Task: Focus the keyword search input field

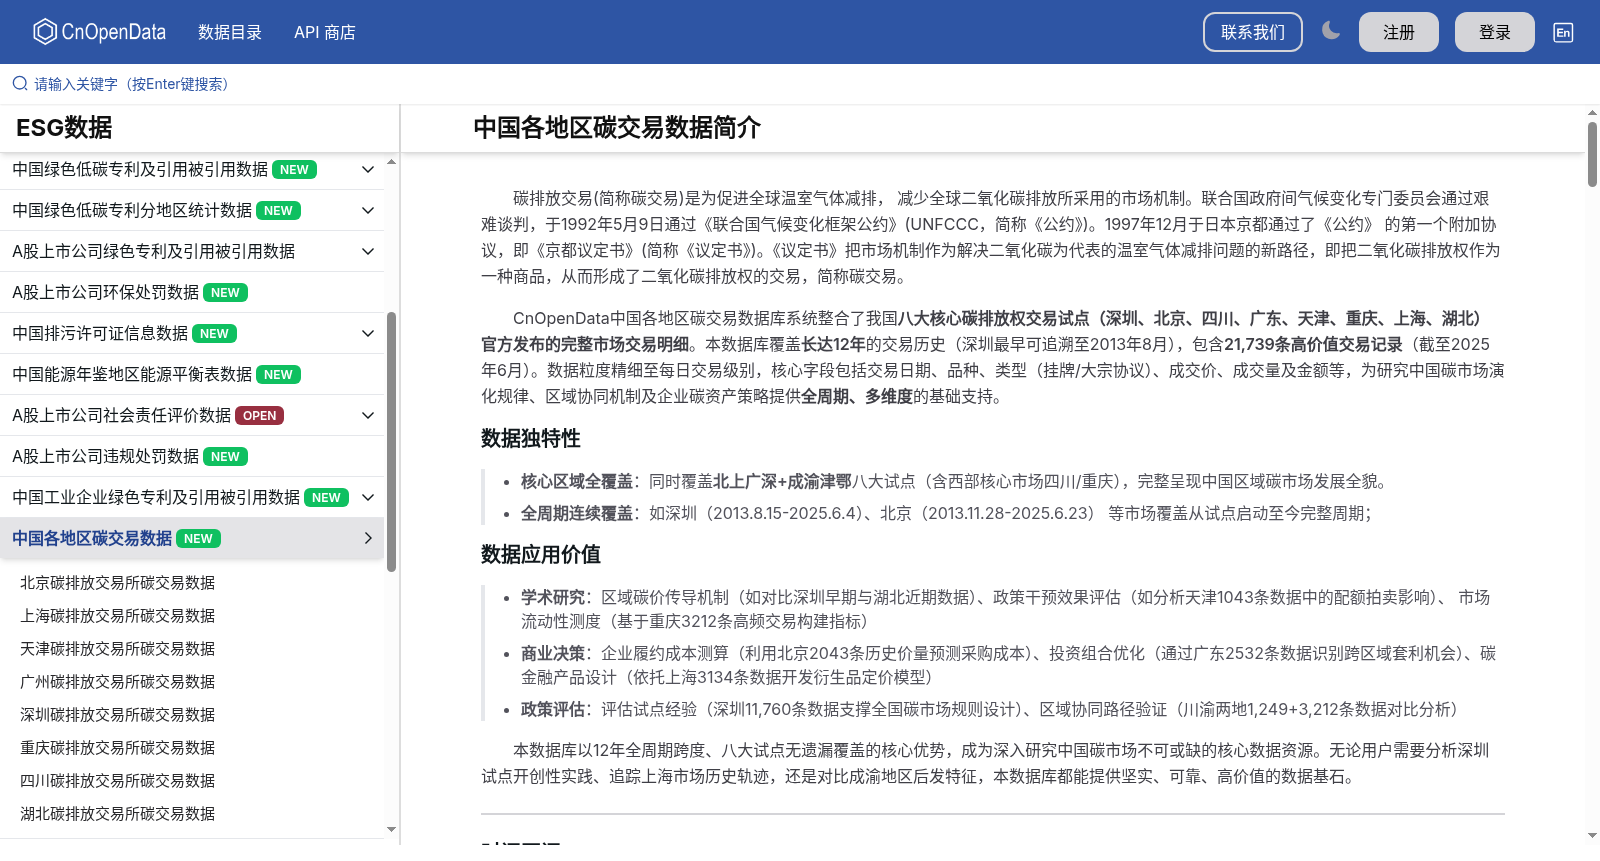Action: pos(800,84)
